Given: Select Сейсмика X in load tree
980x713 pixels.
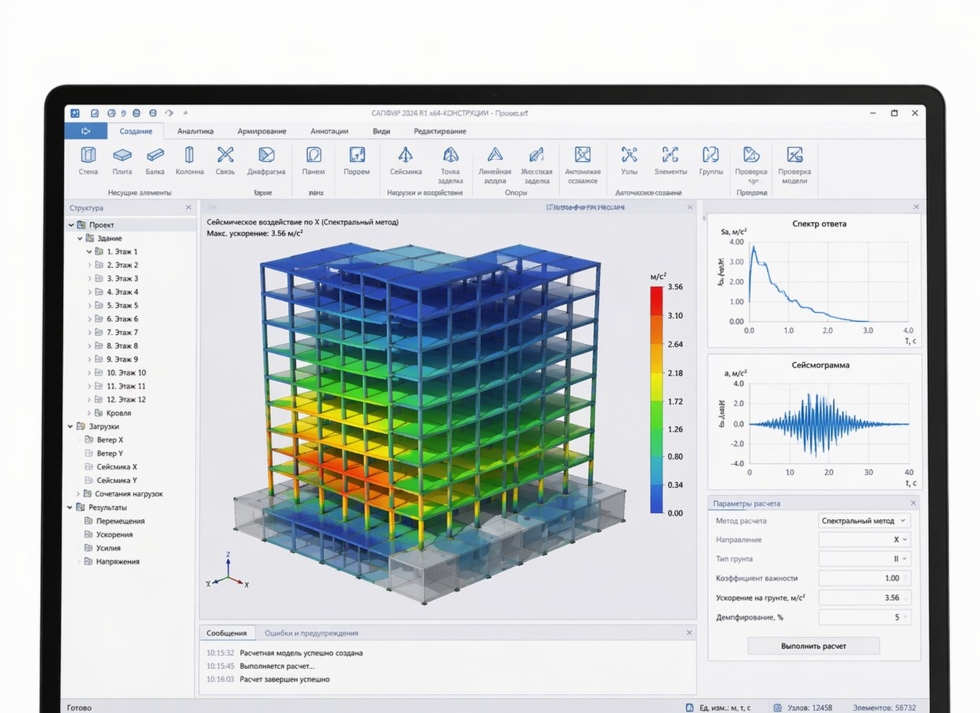Looking at the screenshot, I should tap(116, 467).
